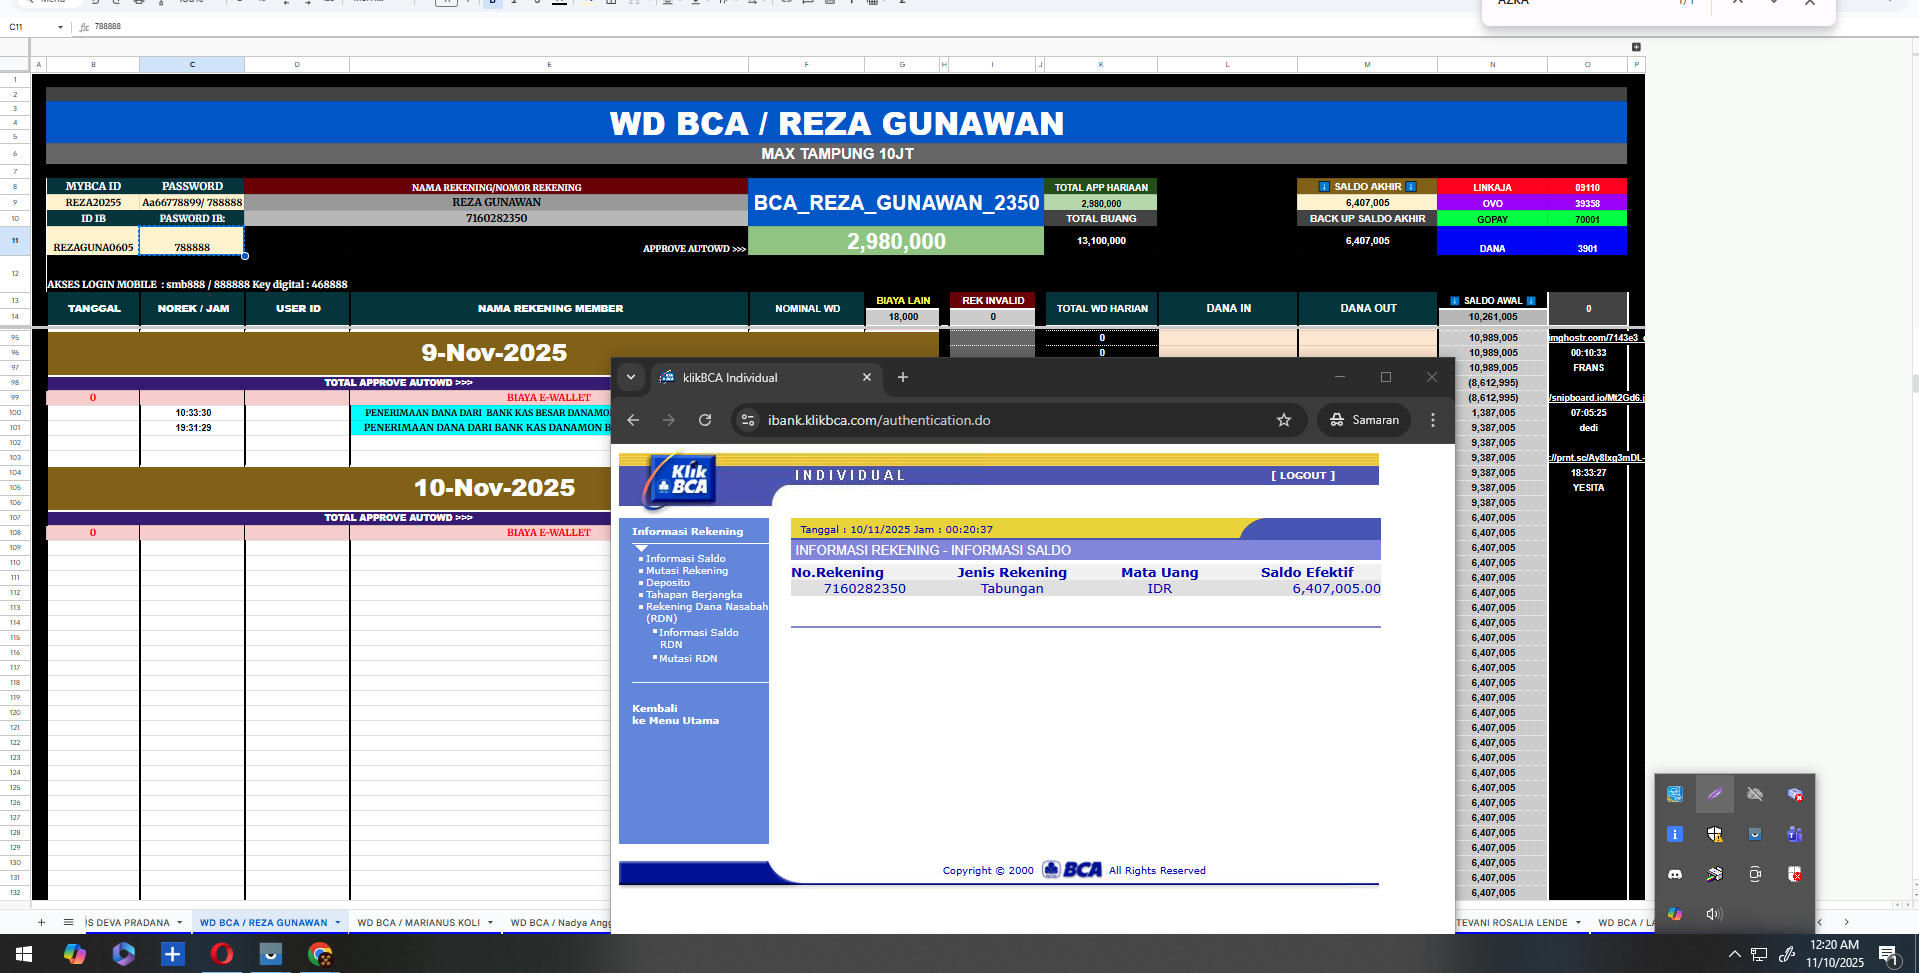Open the prnt.sc link in column O

tap(1594, 458)
